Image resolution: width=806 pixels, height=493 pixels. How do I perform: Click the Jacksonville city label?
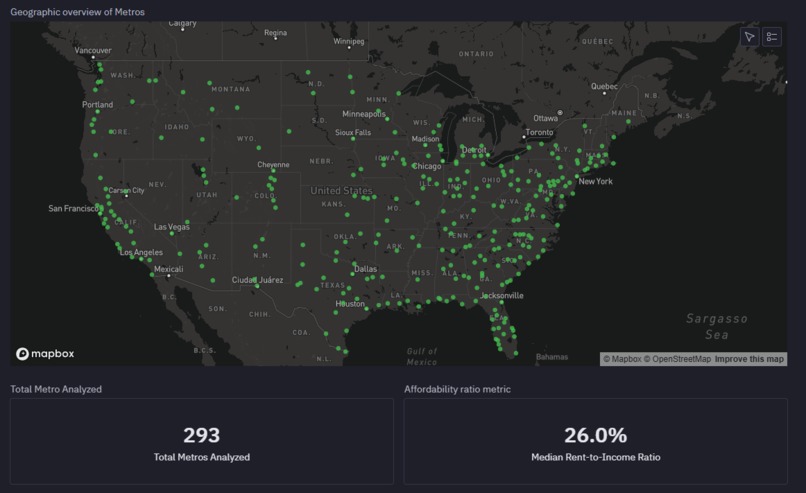point(502,296)
